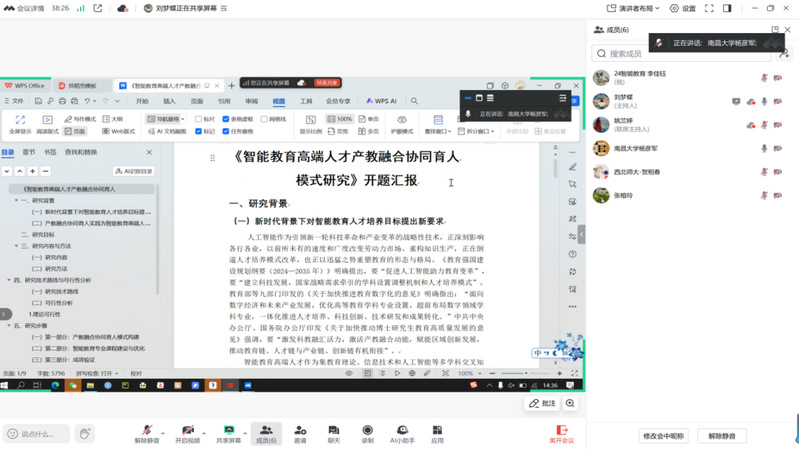The height and width of the screenshot is (453, 799).
Task: Click the 批注 annotate button
Action: pos(542,404)
